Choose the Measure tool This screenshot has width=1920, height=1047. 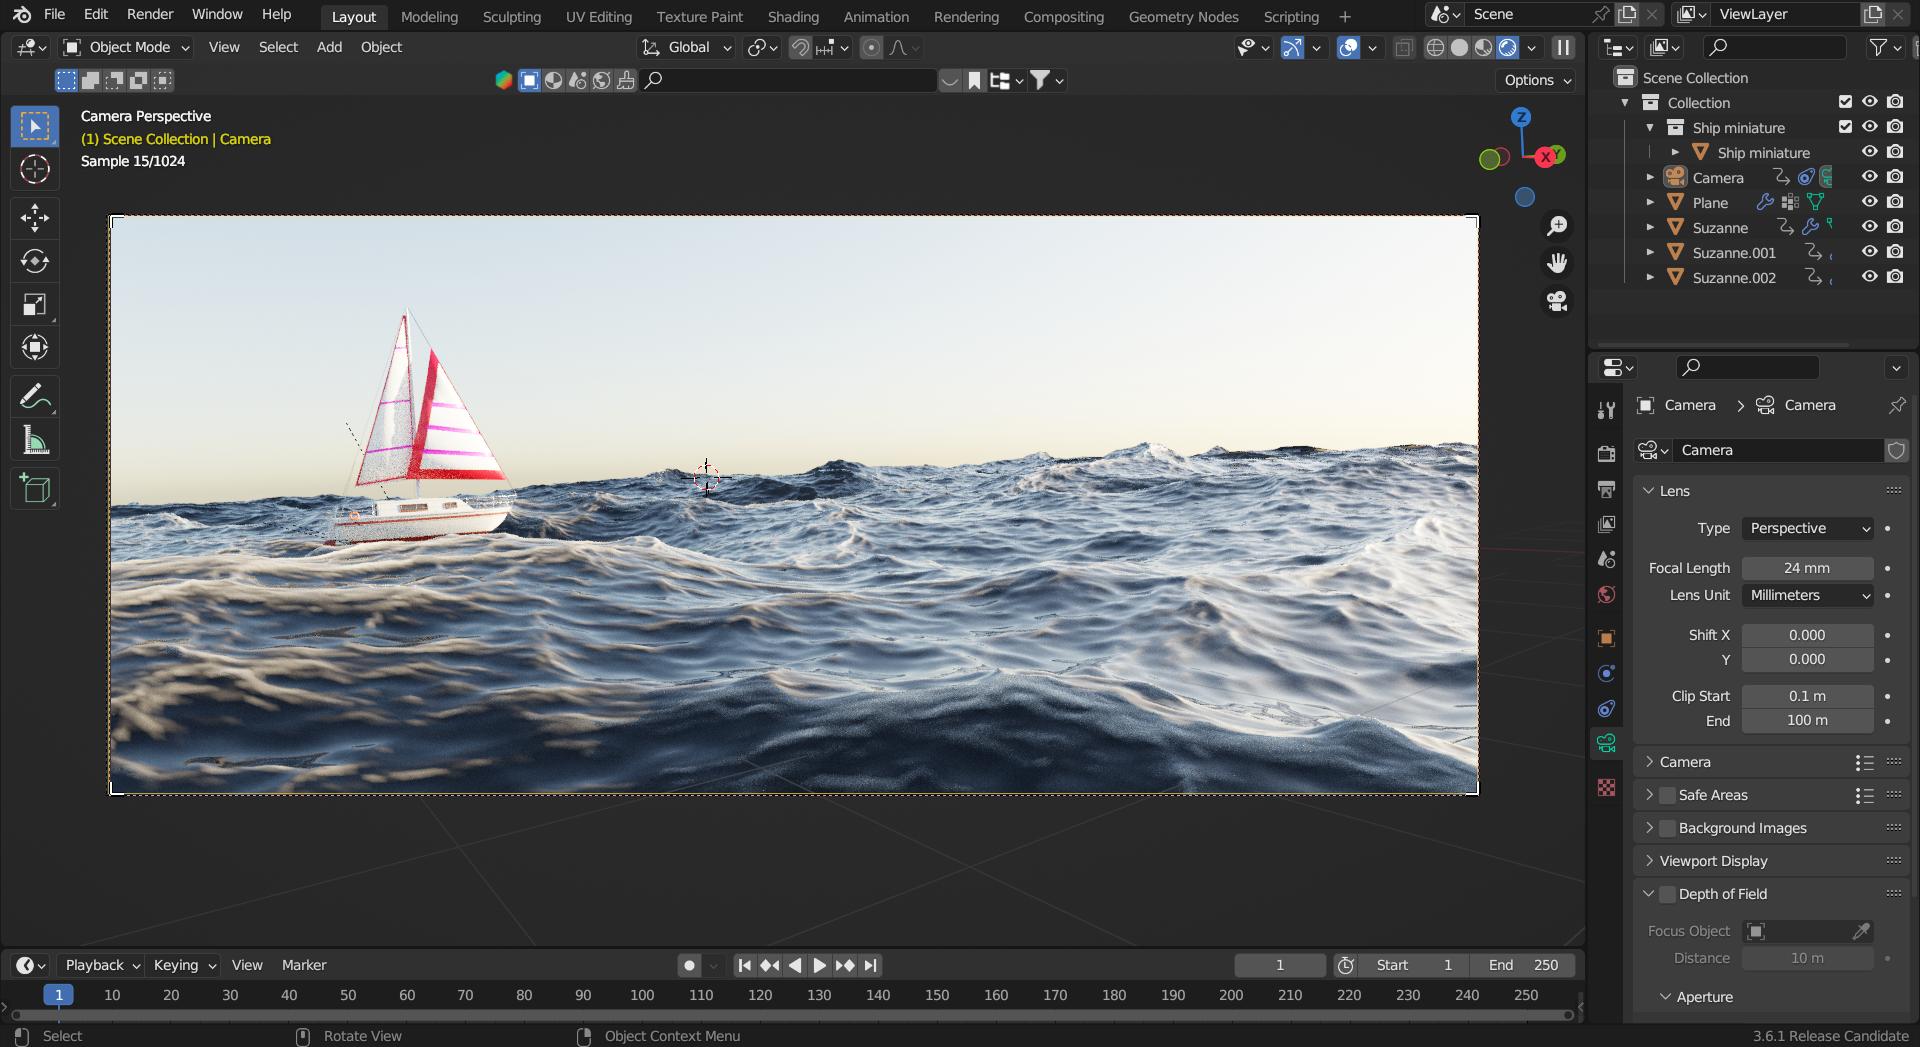35,440
